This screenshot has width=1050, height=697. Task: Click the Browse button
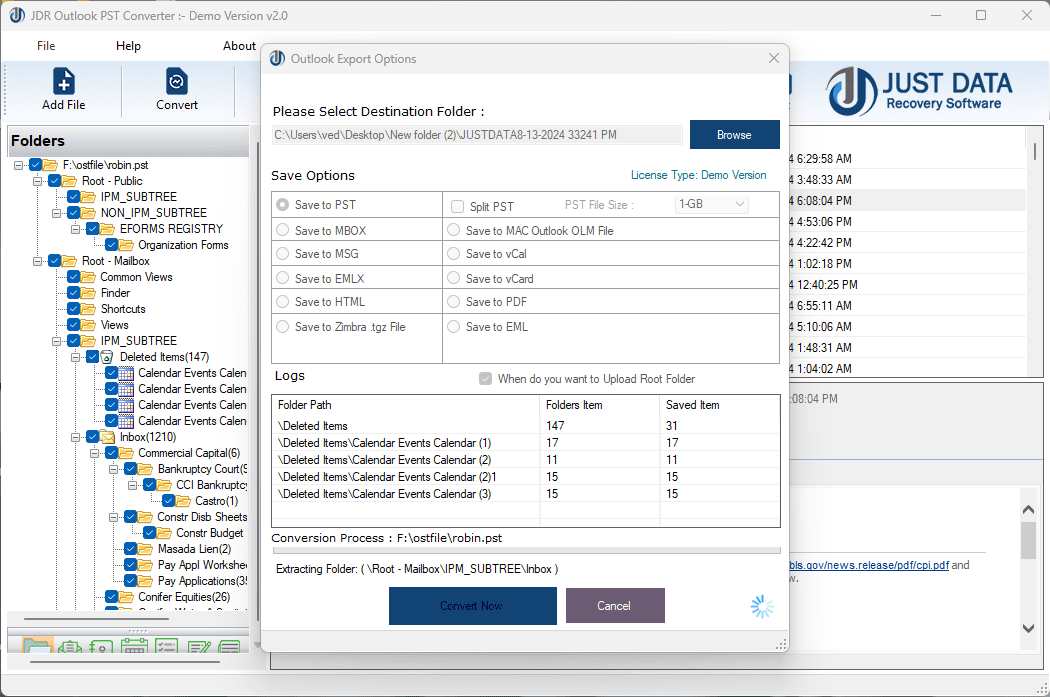pos(734,134)
